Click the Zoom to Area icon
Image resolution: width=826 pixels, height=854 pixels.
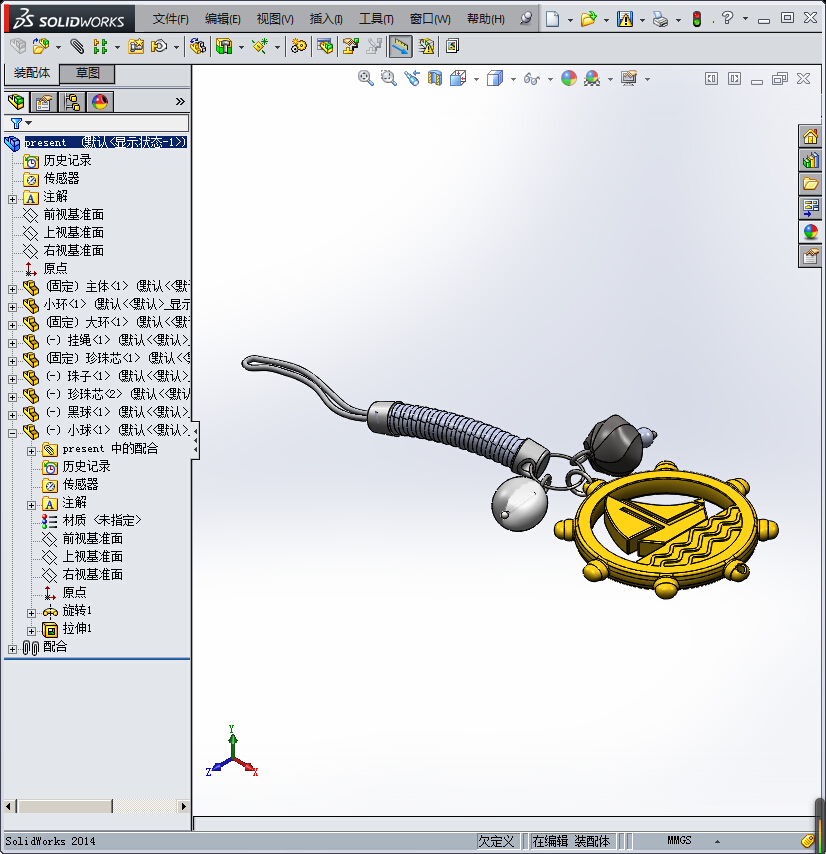388,78
